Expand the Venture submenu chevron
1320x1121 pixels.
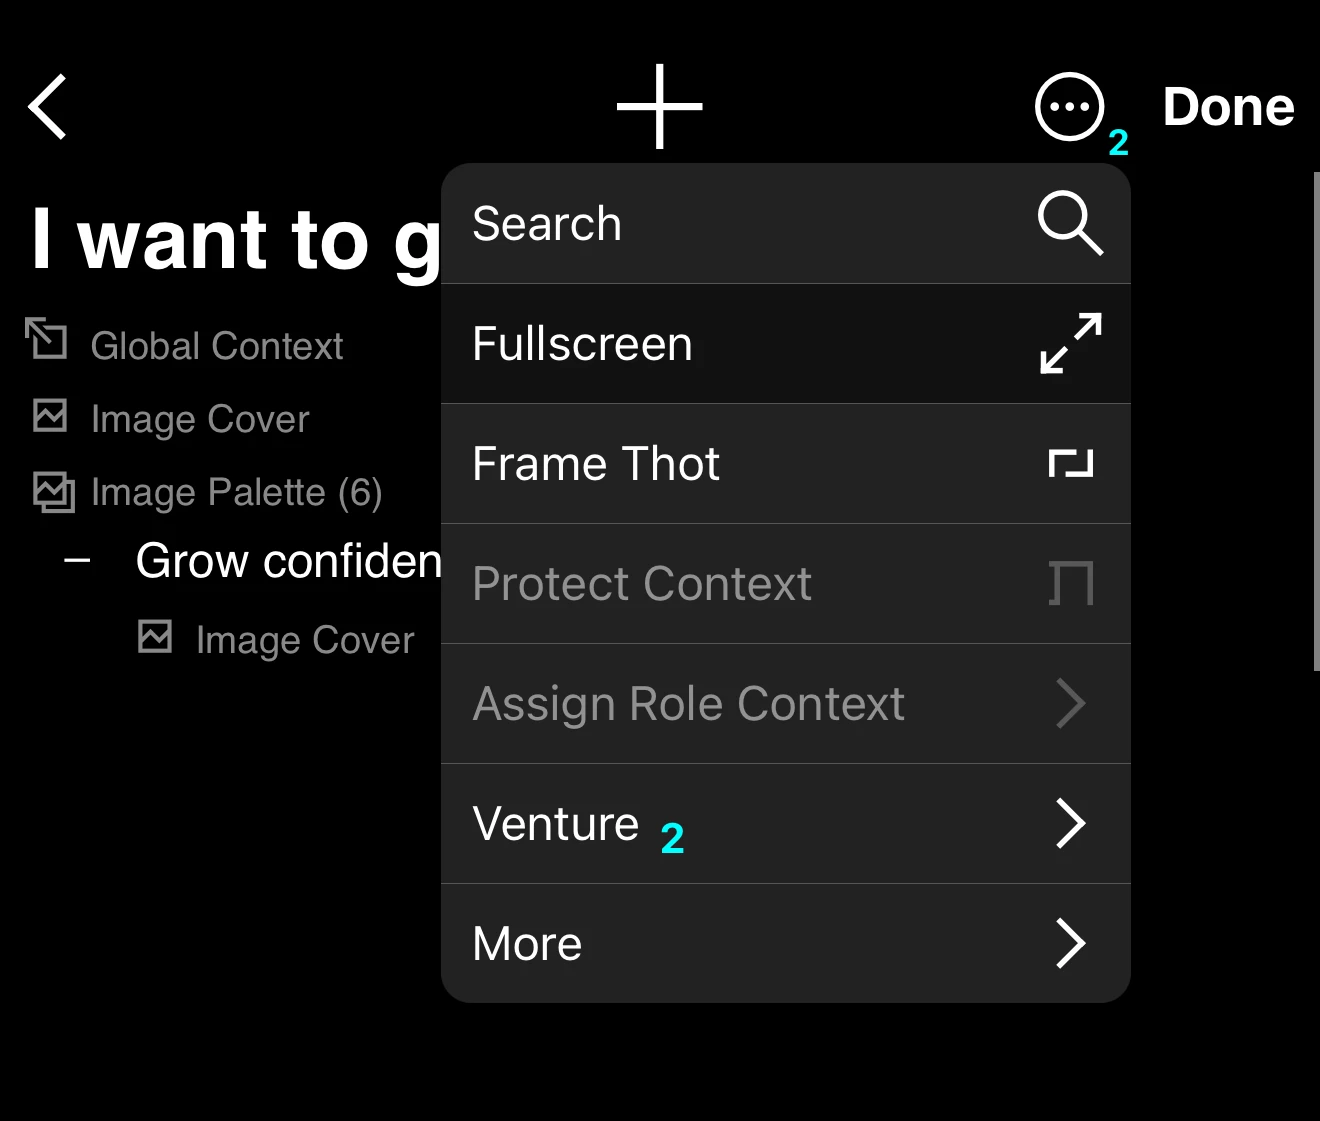tap(1070, 824)
